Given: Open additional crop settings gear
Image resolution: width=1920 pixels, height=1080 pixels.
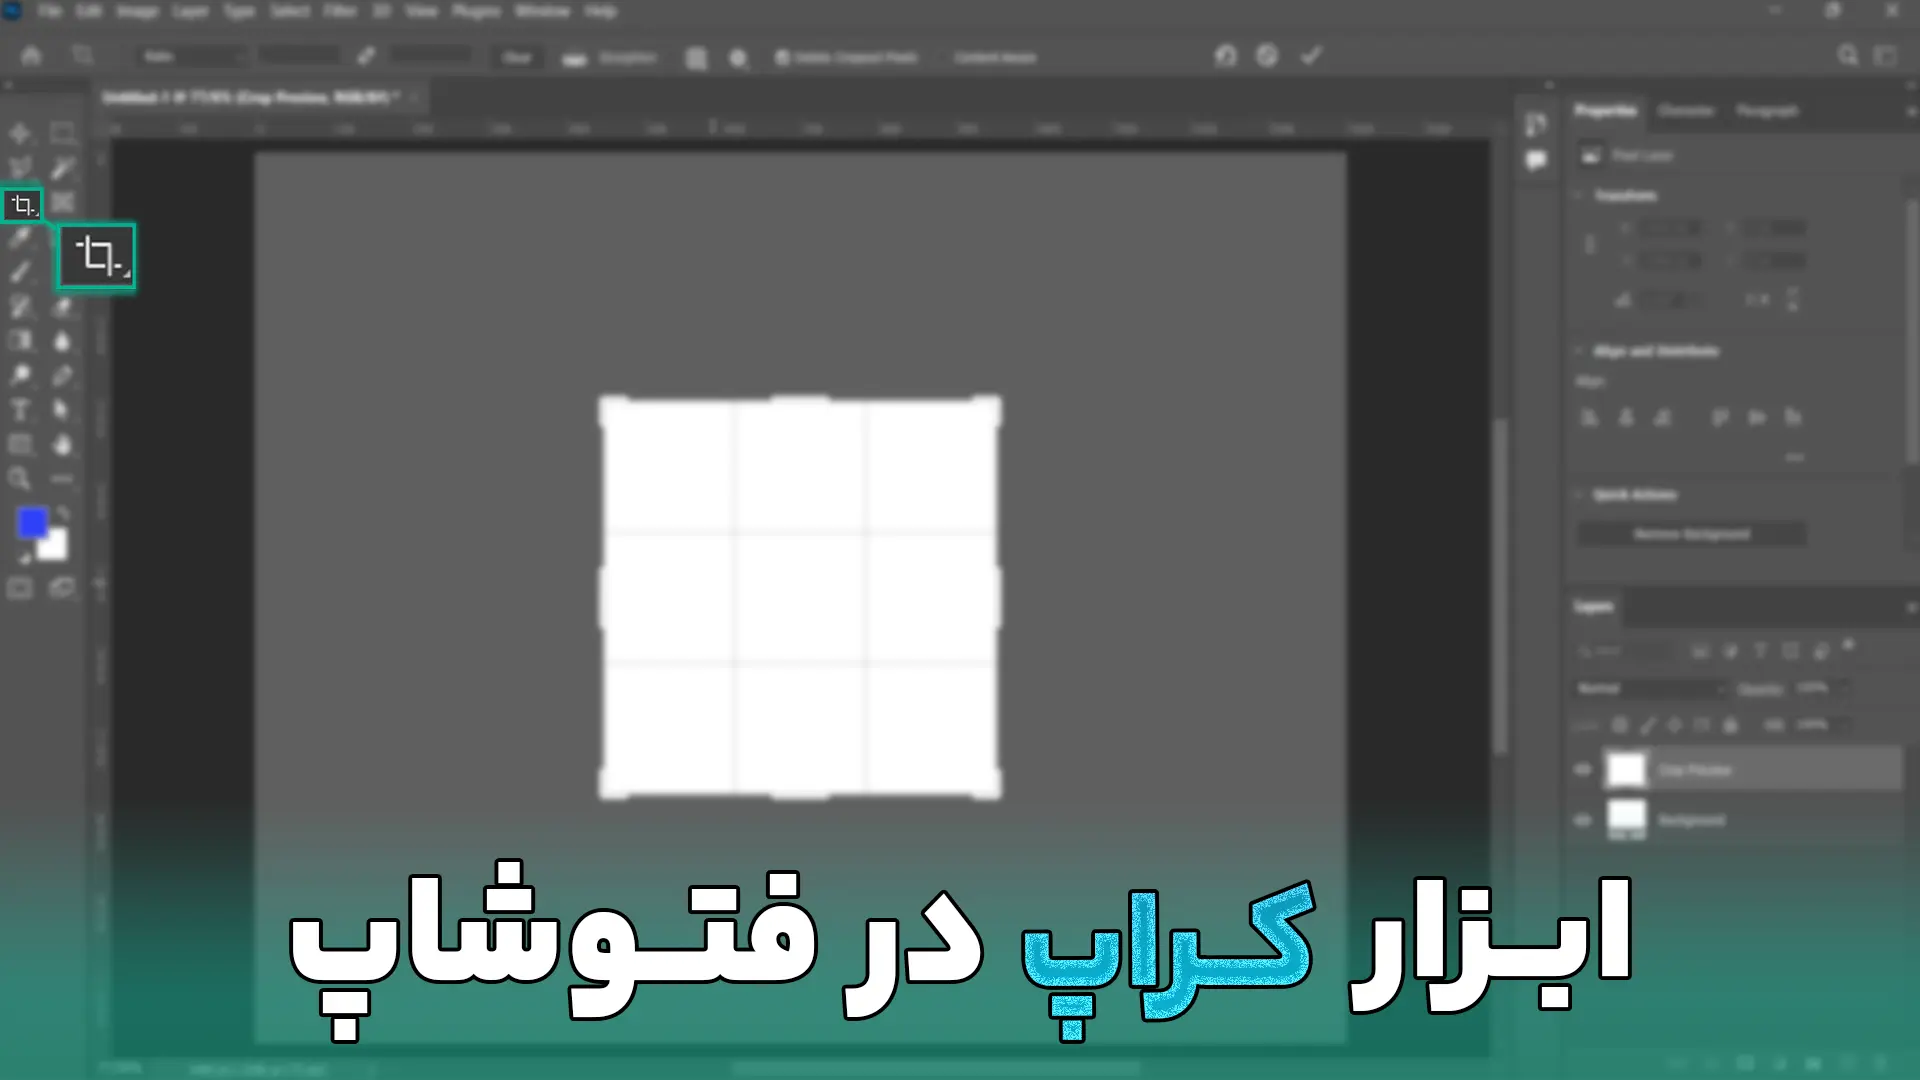Looking at the screenshot, I should (738, 58).
